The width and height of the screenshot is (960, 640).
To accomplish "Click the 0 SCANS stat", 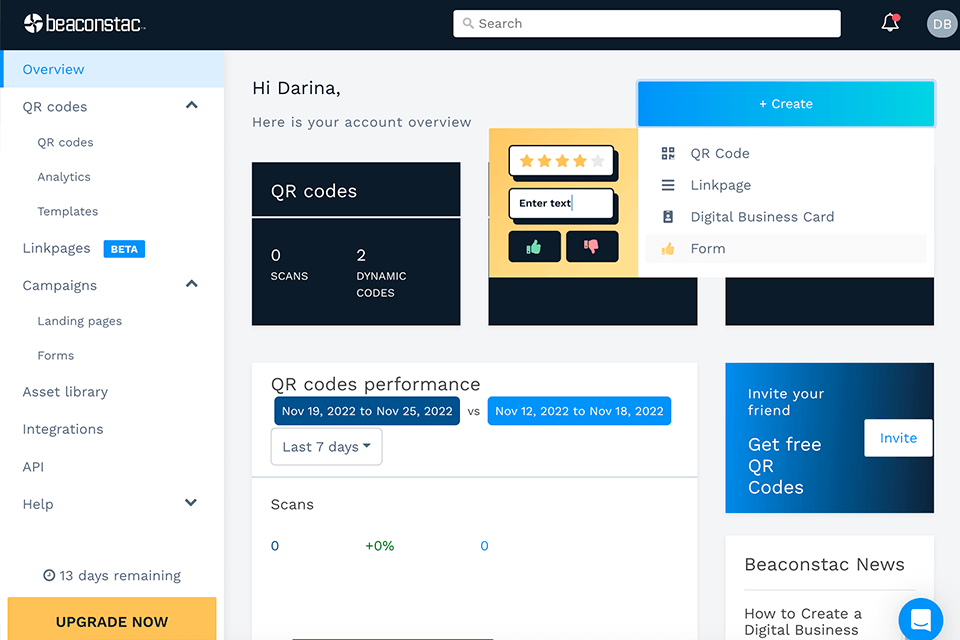I will [289, 265].
